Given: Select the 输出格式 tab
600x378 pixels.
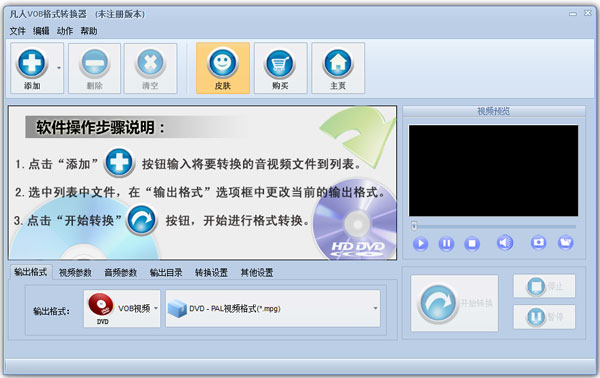Looking at the screenshot, I should click(x=31, y=272).
